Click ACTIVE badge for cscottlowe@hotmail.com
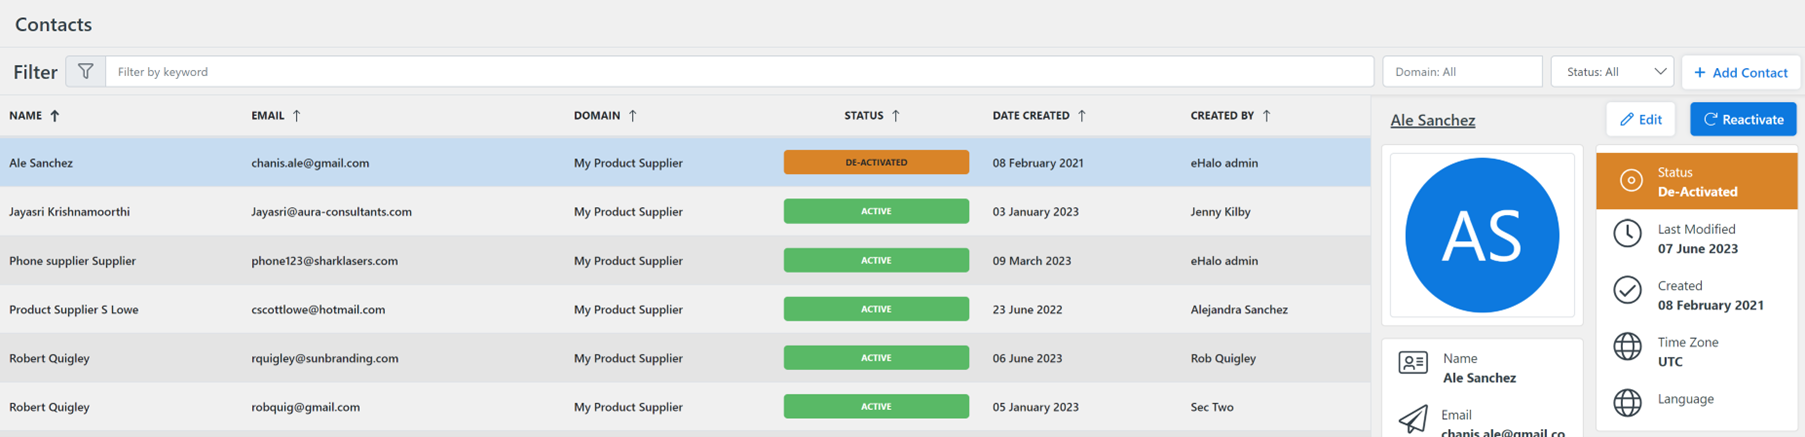The width and height of the screenshot is (1805, 437). (876, 309)
